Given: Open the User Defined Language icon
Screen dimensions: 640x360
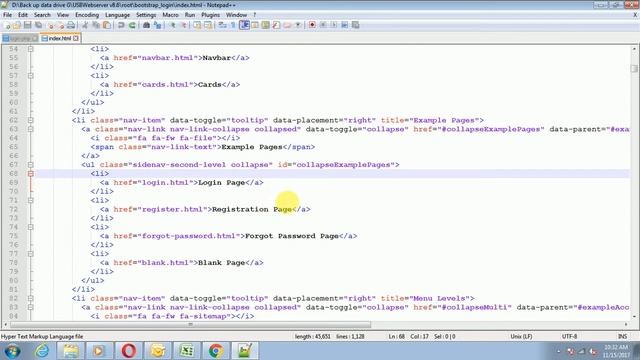Looking at the screenshot, I should tap(255, 25).
